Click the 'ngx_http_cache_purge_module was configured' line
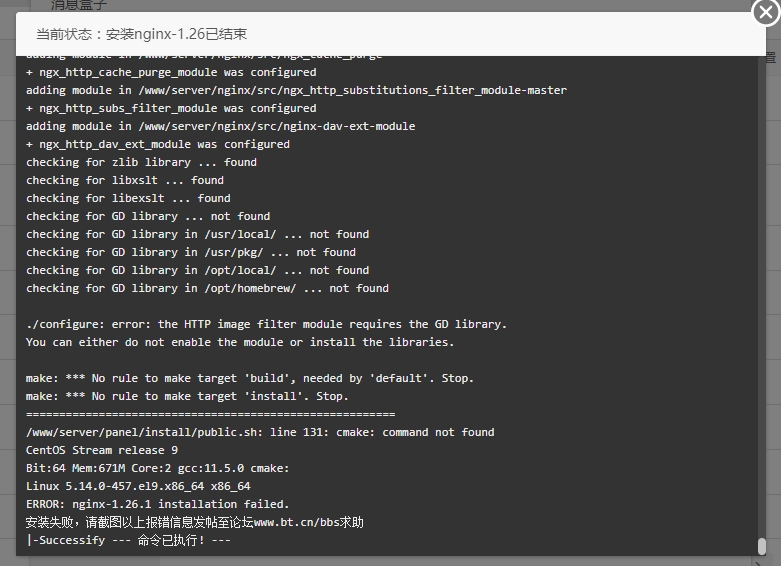The width and height of the screenshot is (781, 566). click(x=171, y=72)
